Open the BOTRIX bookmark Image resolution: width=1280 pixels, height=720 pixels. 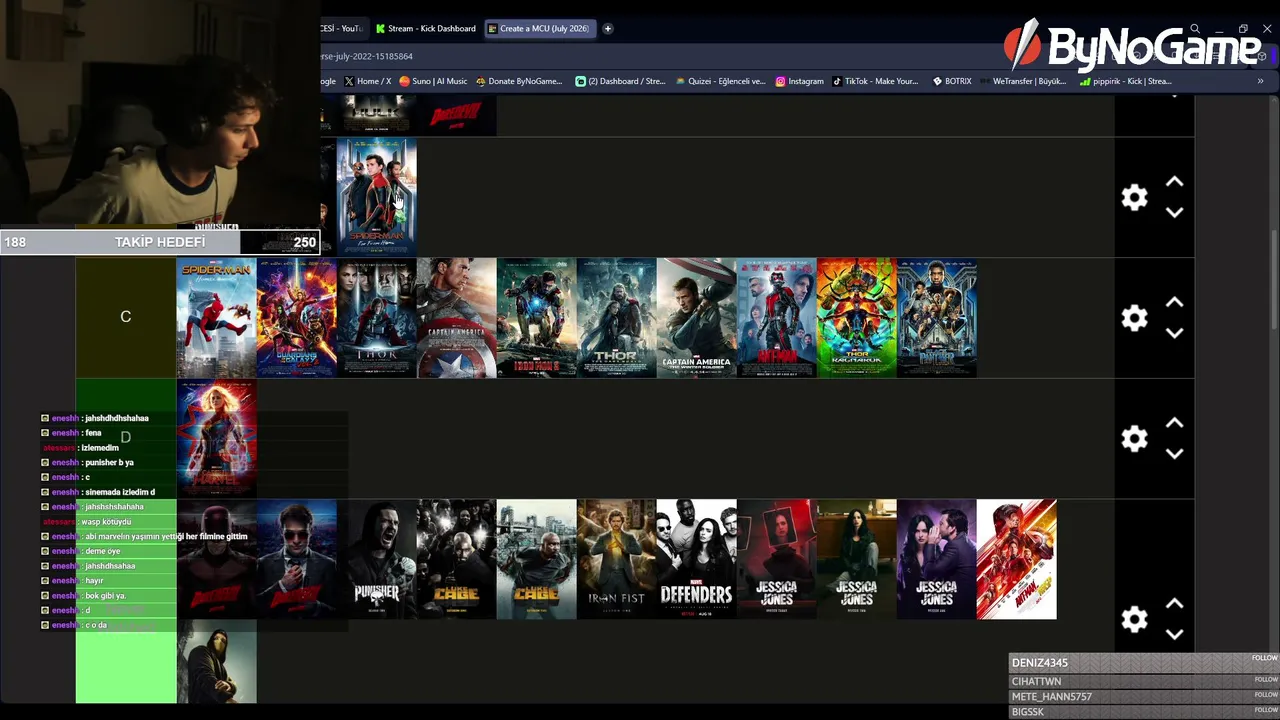click(x=952, y=81)
